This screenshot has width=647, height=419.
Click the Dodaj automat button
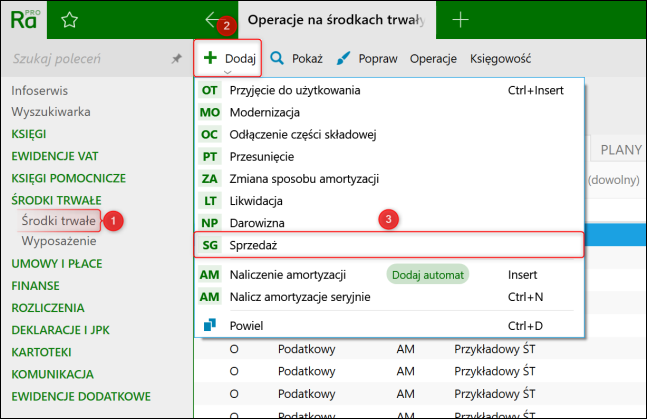pyautogui.click(x=427, y=275)
